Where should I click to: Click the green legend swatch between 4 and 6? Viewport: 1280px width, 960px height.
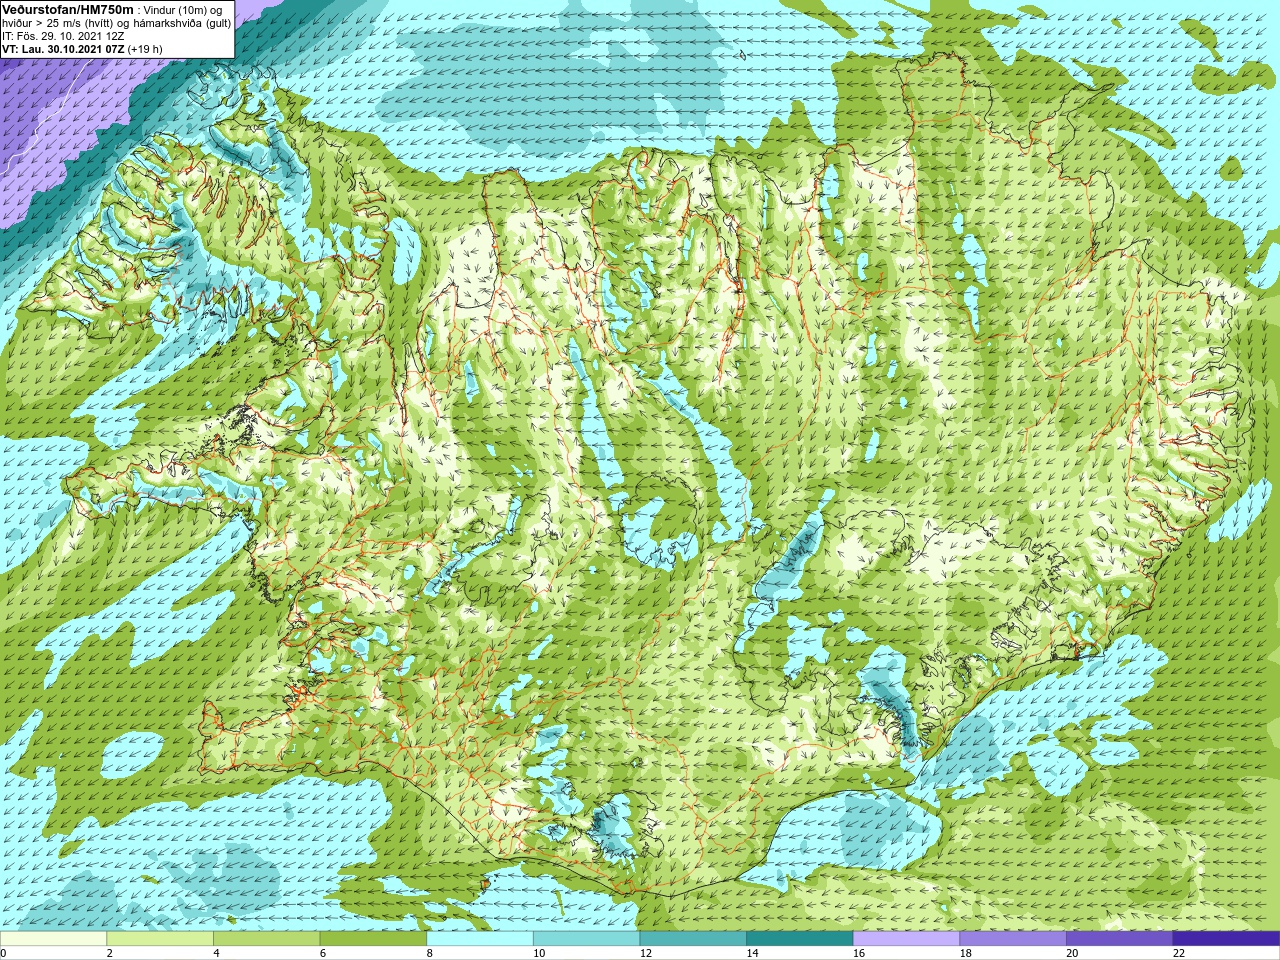266,939
